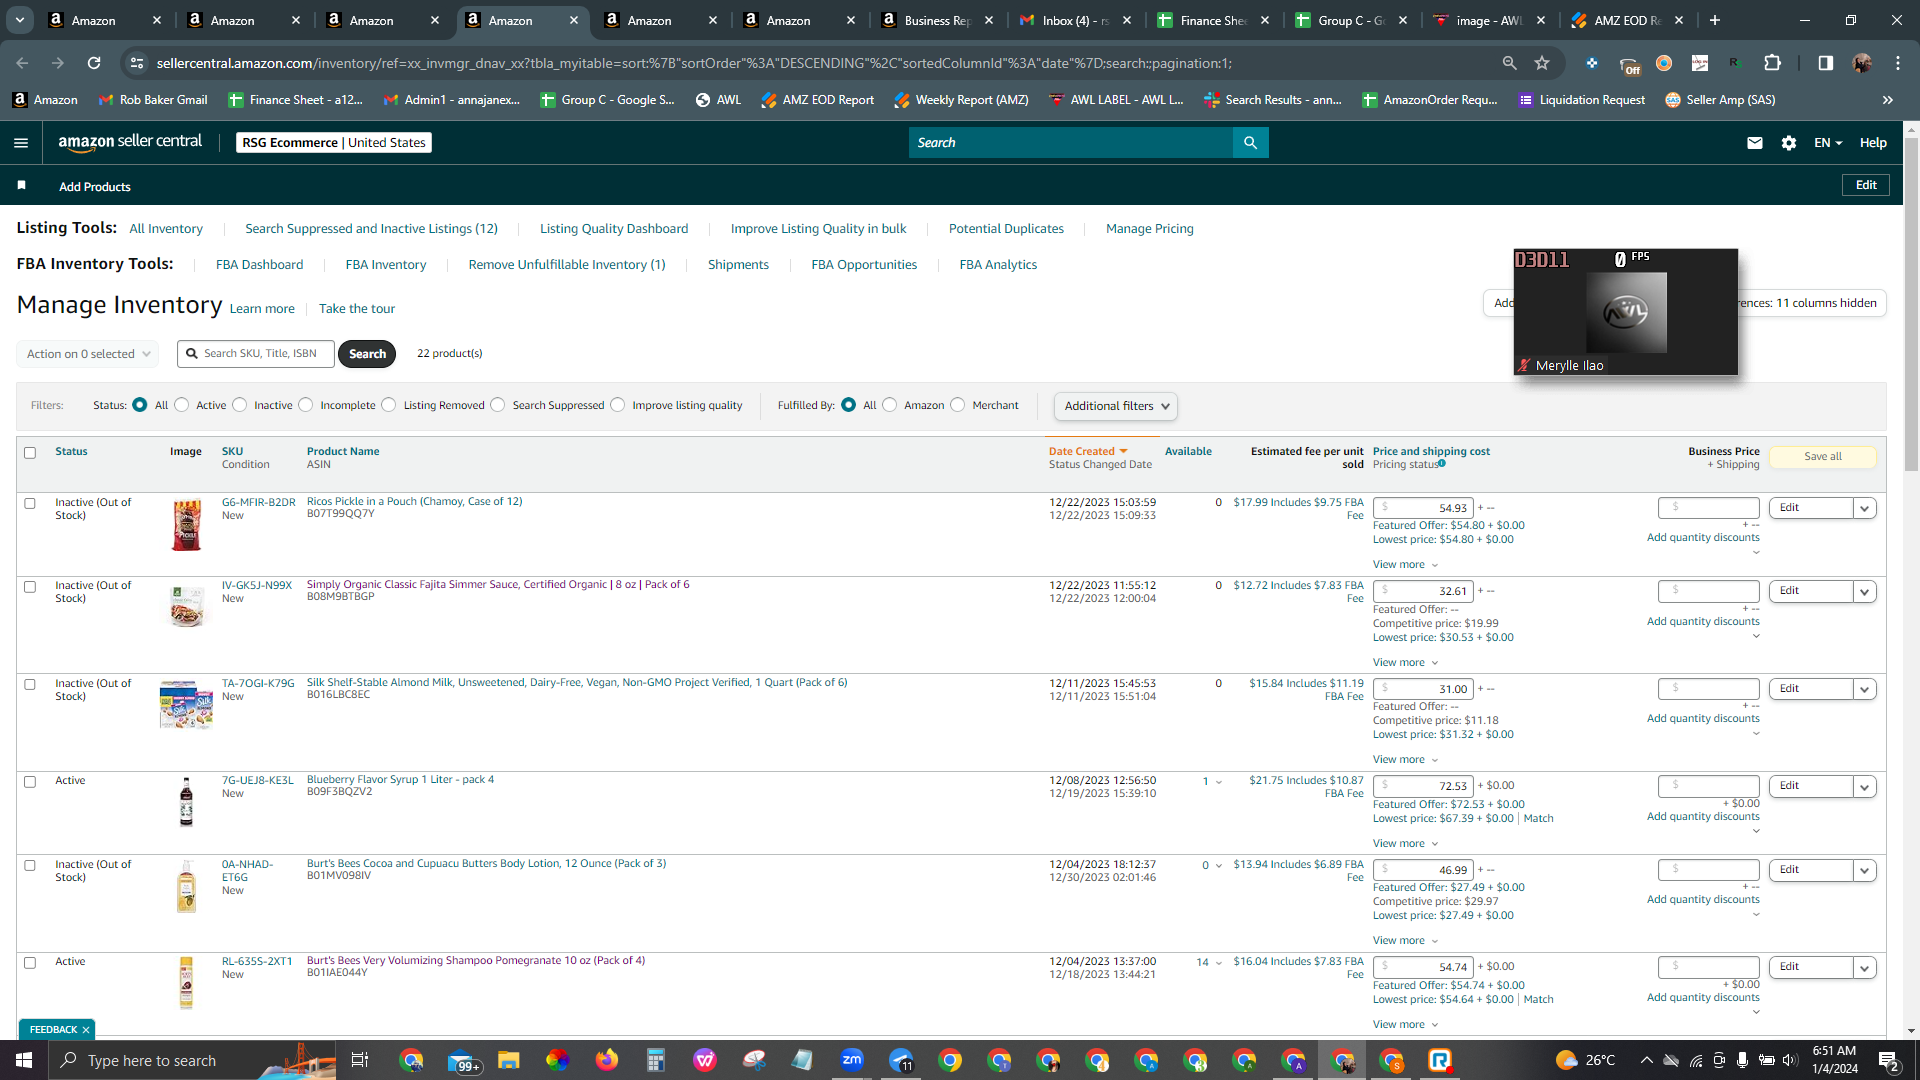Tick the select-all checkbox in table header
The width and height of the screenshot is (1920, 1080).
[x=30, y=453]
